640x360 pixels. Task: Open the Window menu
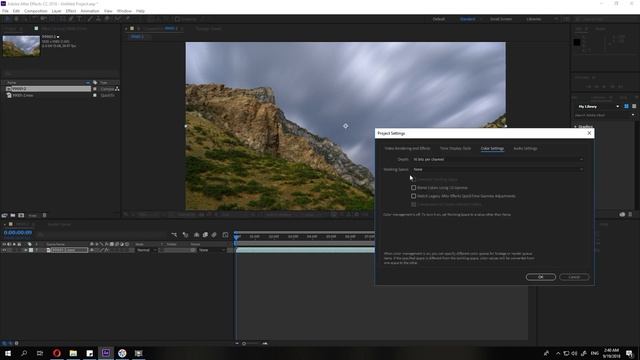click(124, 11)
